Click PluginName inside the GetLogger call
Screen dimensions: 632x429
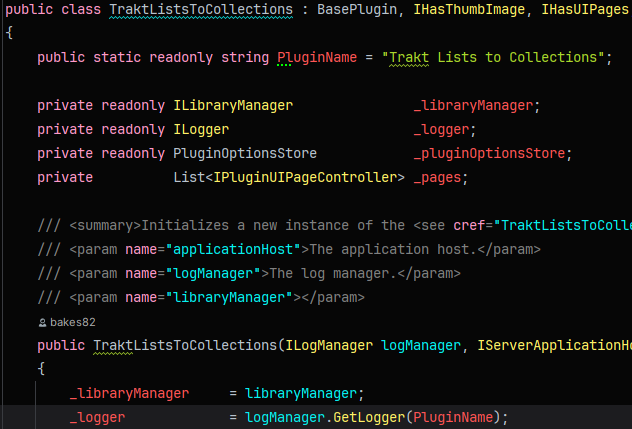click(453, 417)
